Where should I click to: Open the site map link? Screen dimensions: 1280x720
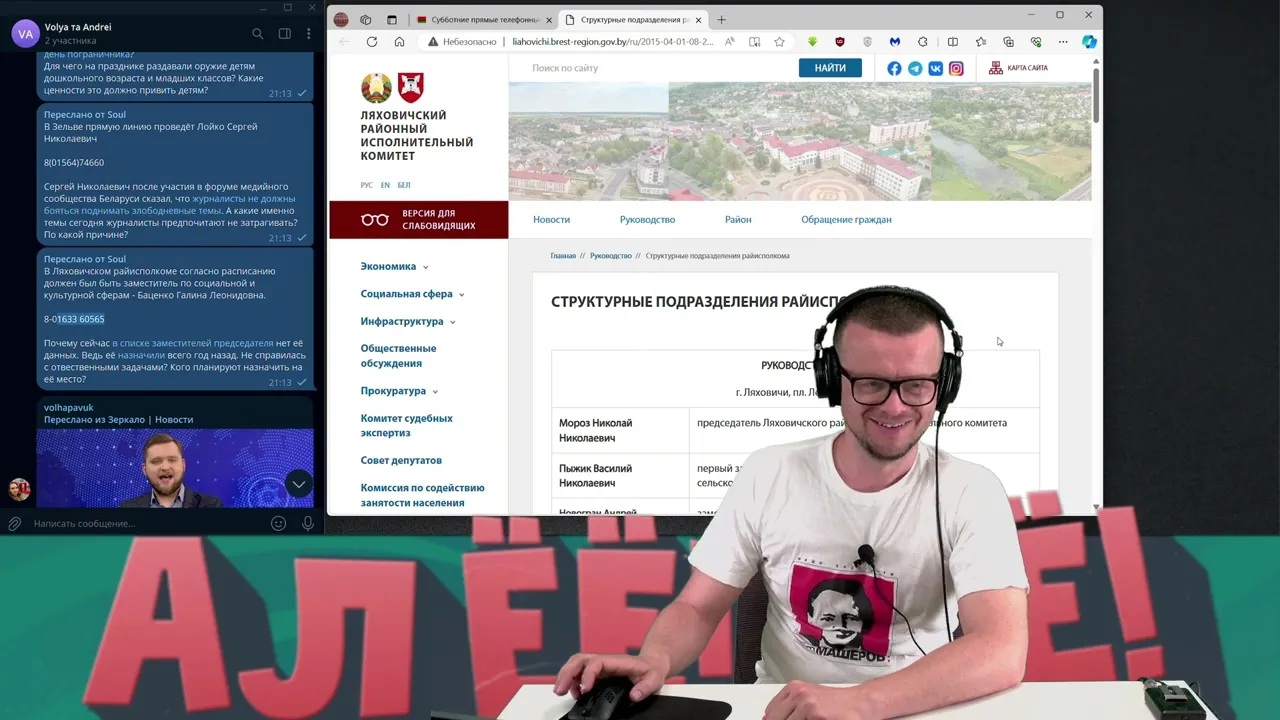(1018, 68)
